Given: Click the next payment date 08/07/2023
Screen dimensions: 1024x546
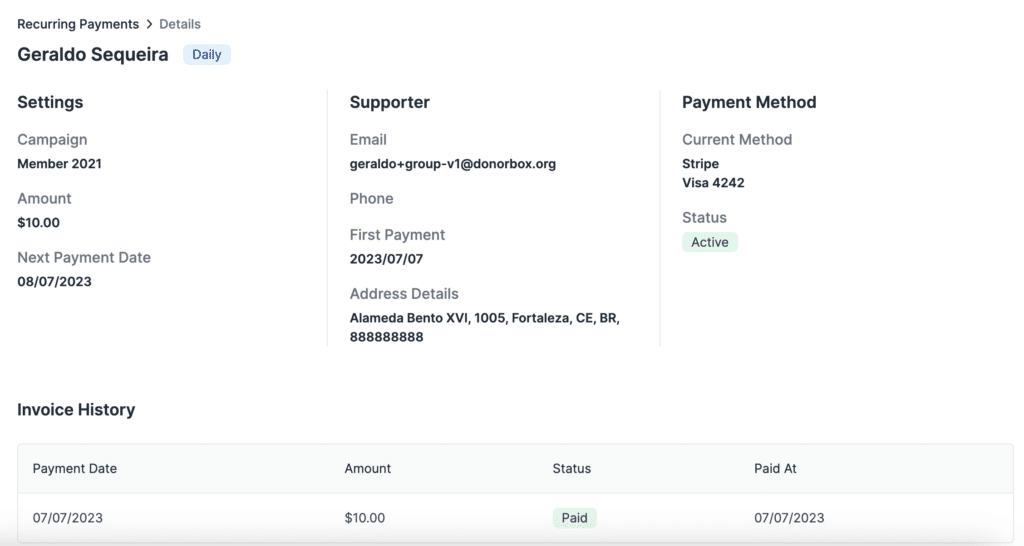Looking at the screenshot, I should click(55, 282).
